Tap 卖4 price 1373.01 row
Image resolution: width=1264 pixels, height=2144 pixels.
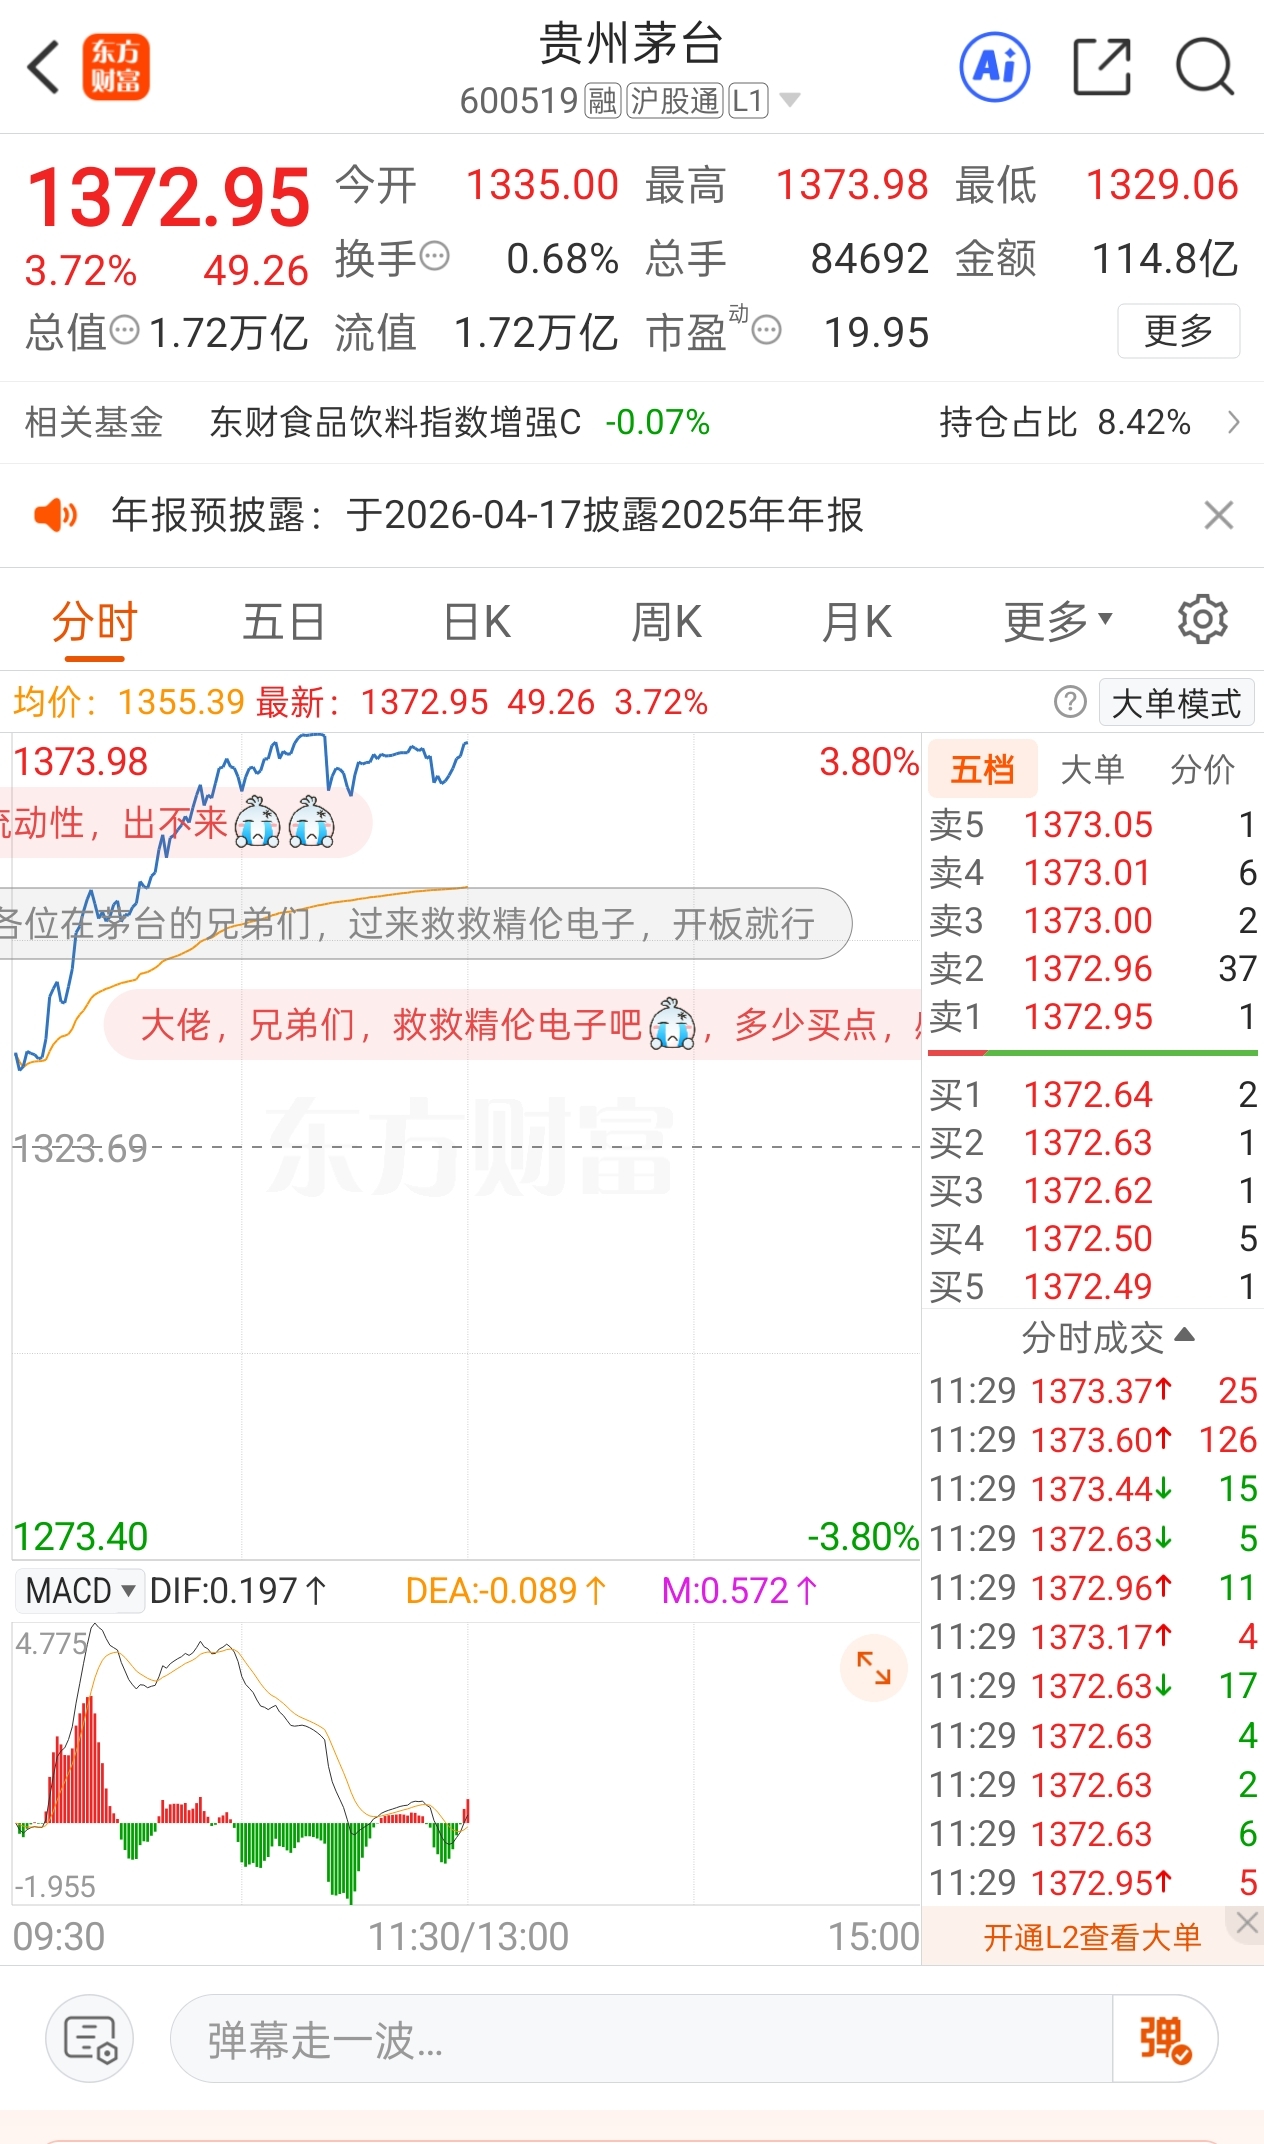1092,873
